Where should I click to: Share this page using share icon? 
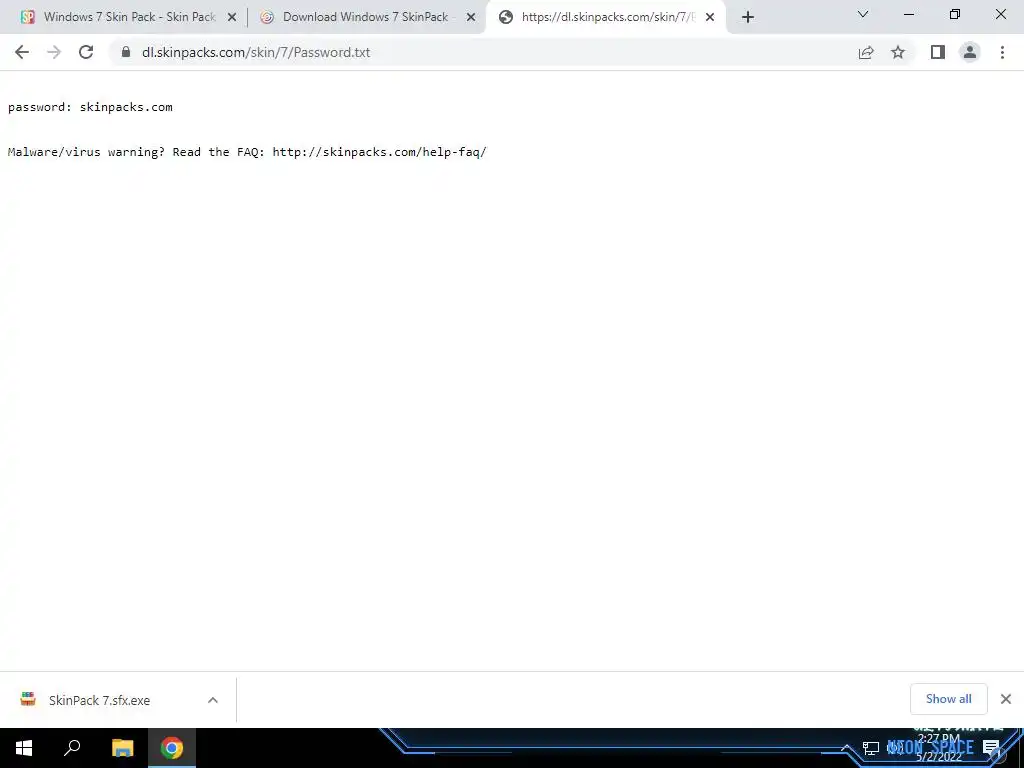click(x=866, y=52)
